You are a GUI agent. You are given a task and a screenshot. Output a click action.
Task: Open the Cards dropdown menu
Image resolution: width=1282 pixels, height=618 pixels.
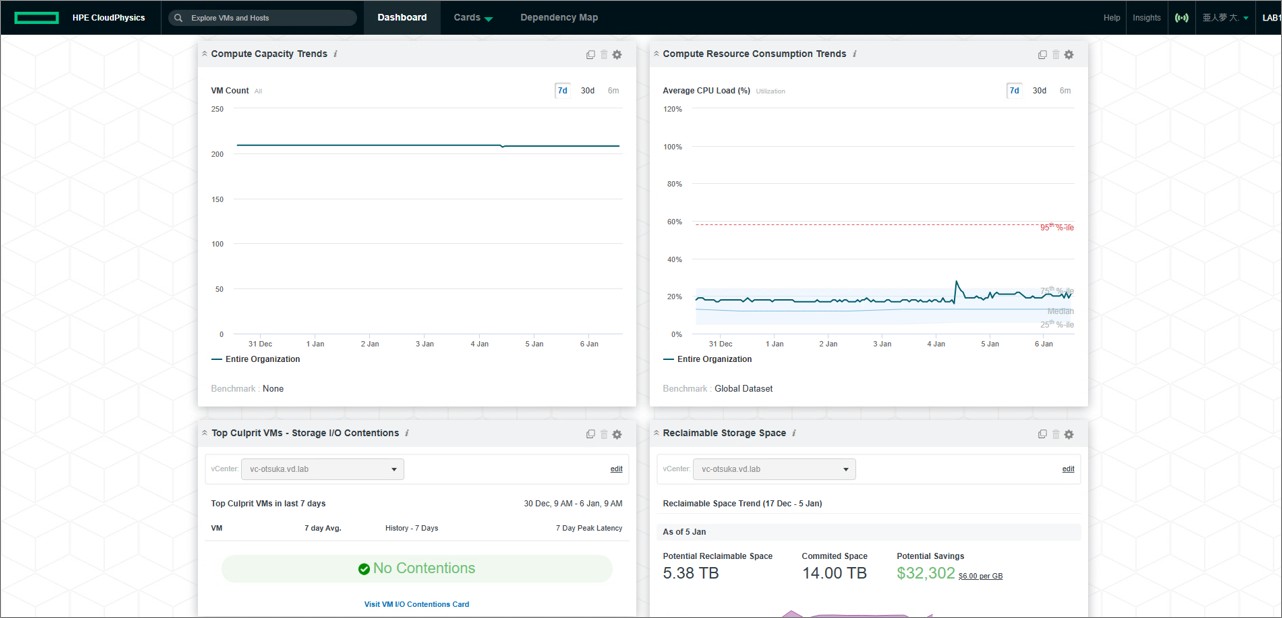coord(473,18)
